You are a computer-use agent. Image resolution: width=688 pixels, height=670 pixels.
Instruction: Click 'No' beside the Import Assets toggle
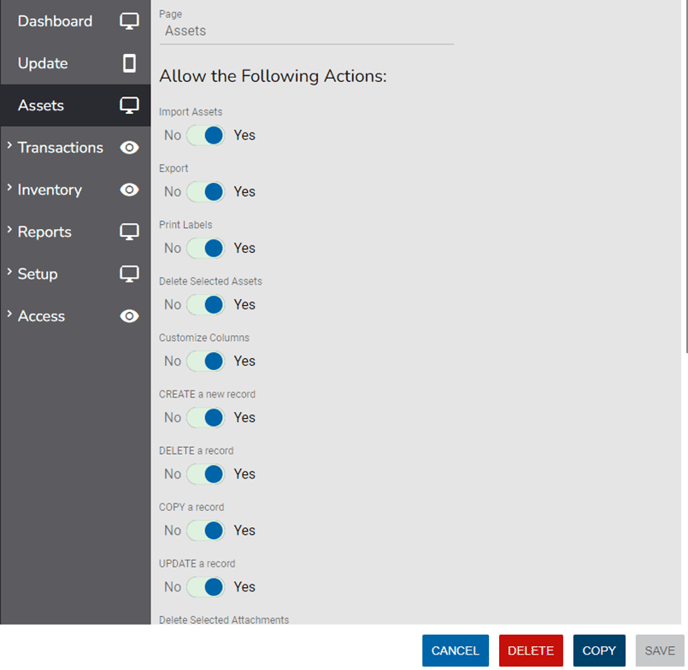coord(172,135)
